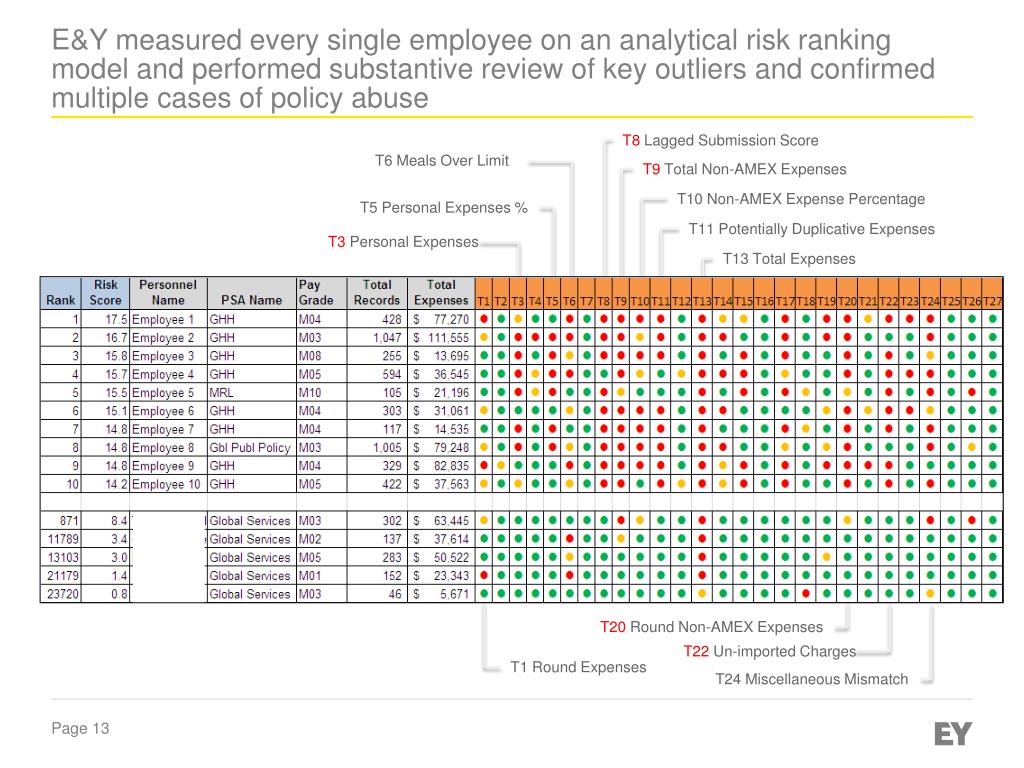Click the rank 871 cell
The width and height of the screenshot is (1024, 768).
point(61,520)
